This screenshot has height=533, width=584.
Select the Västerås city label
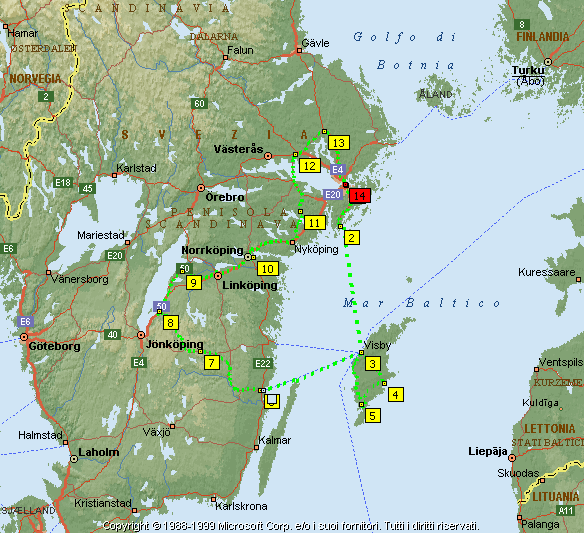click(238, 149)
